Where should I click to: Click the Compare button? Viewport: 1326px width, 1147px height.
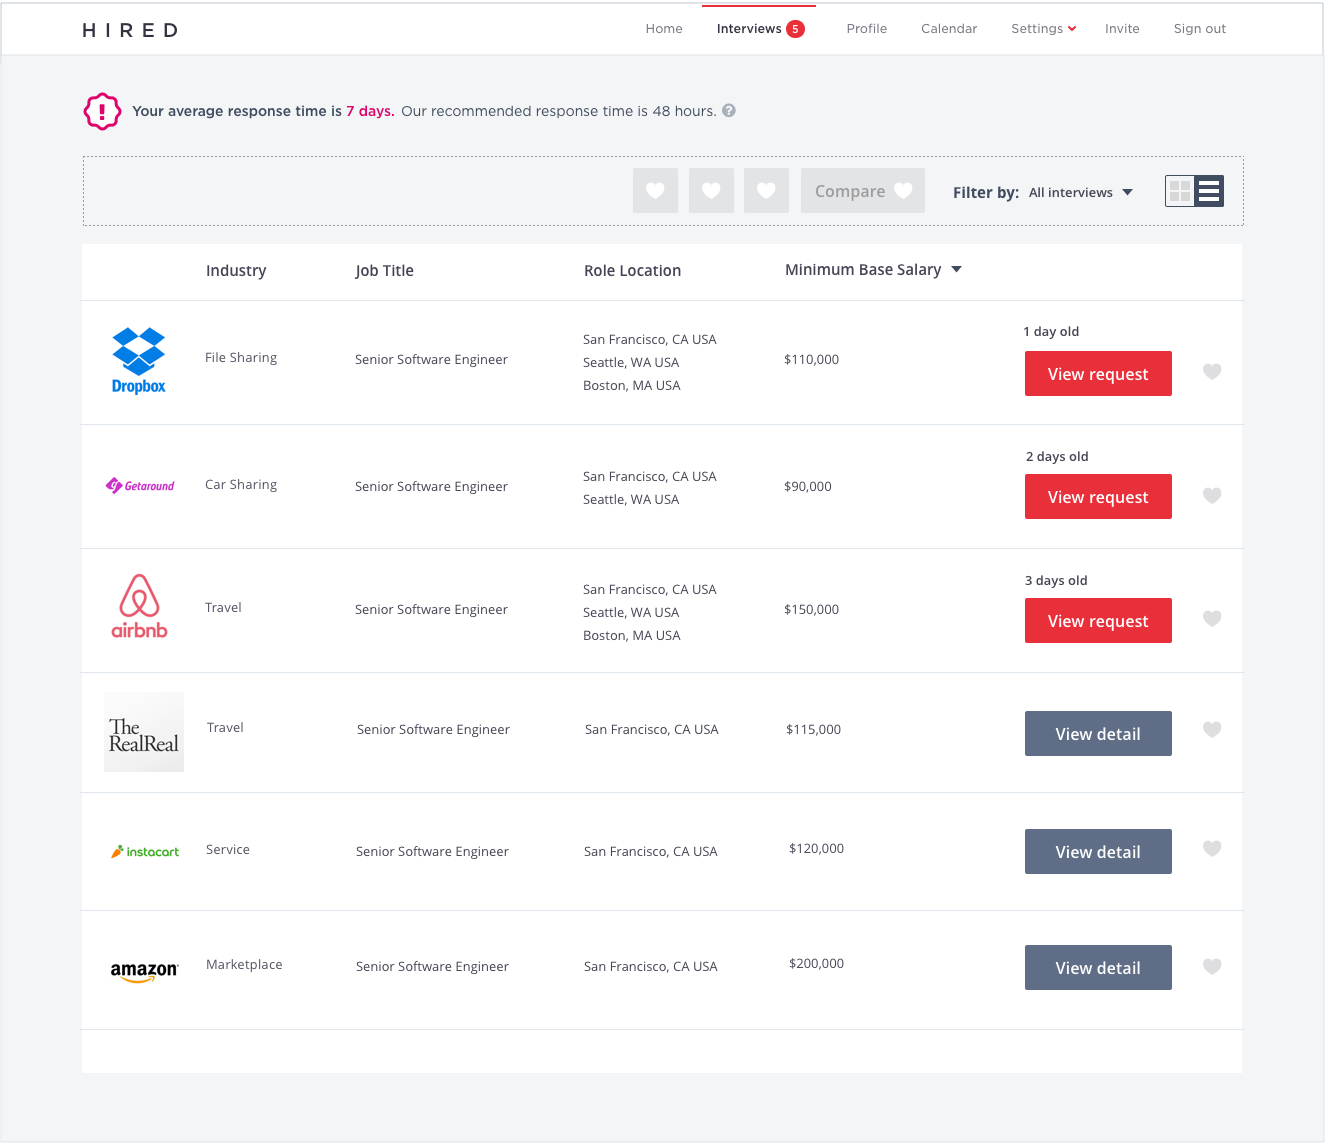tap(863, 190)
